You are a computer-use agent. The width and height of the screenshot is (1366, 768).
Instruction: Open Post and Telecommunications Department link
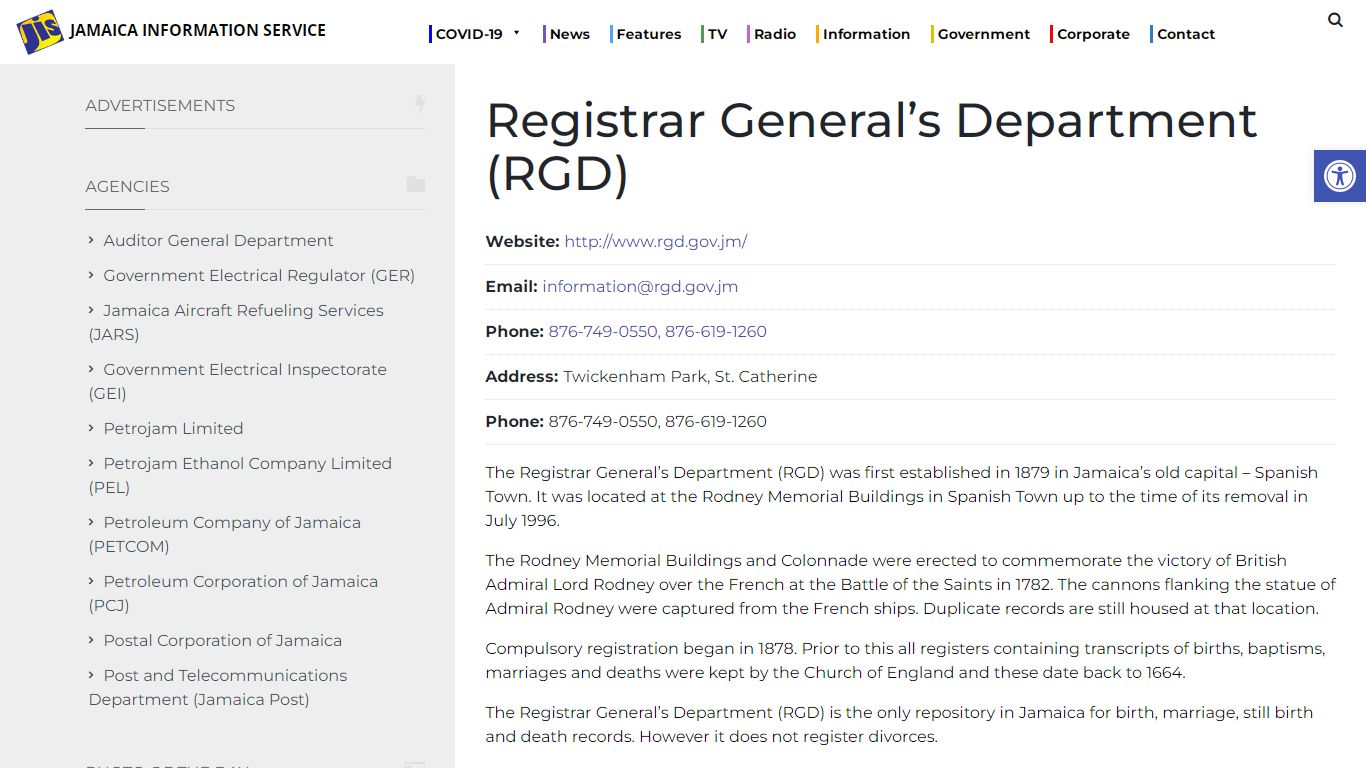point(218,687)
